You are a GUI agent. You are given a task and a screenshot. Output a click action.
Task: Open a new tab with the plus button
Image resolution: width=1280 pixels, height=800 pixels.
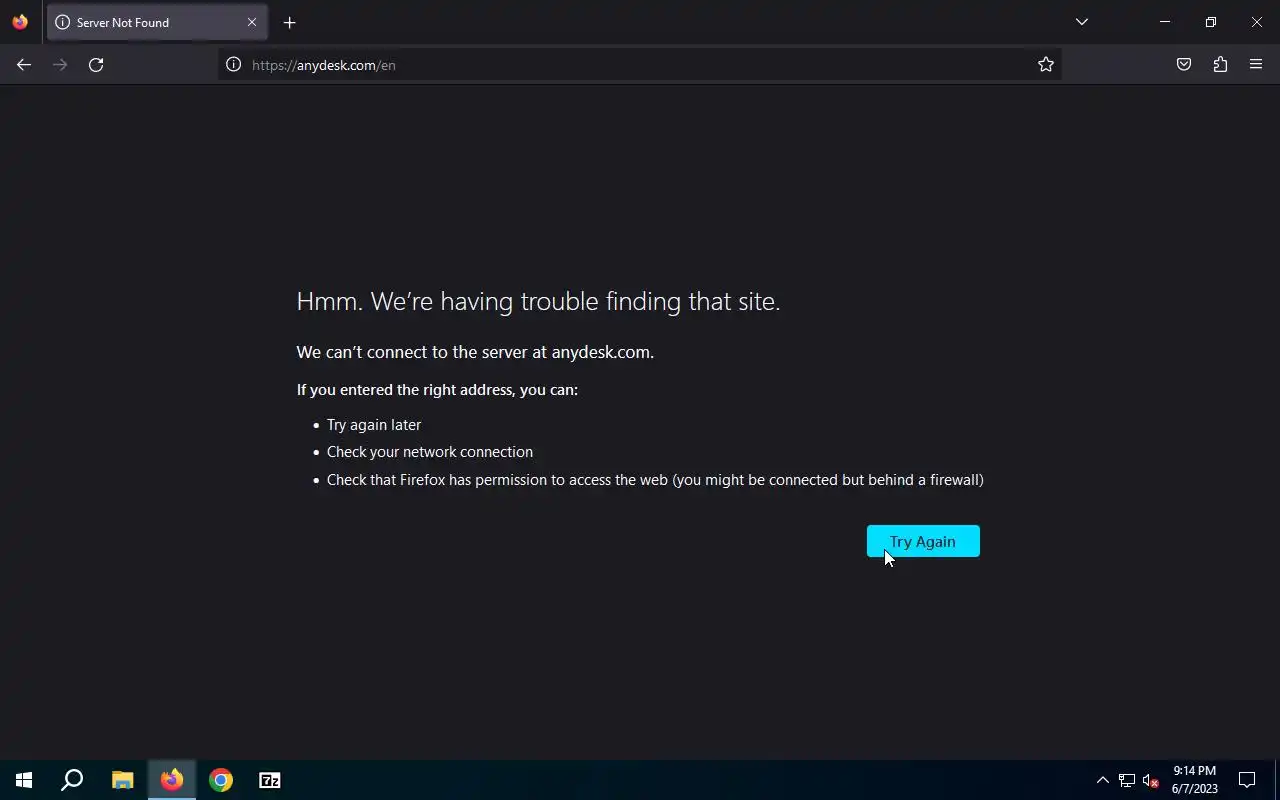pos(290,22)
